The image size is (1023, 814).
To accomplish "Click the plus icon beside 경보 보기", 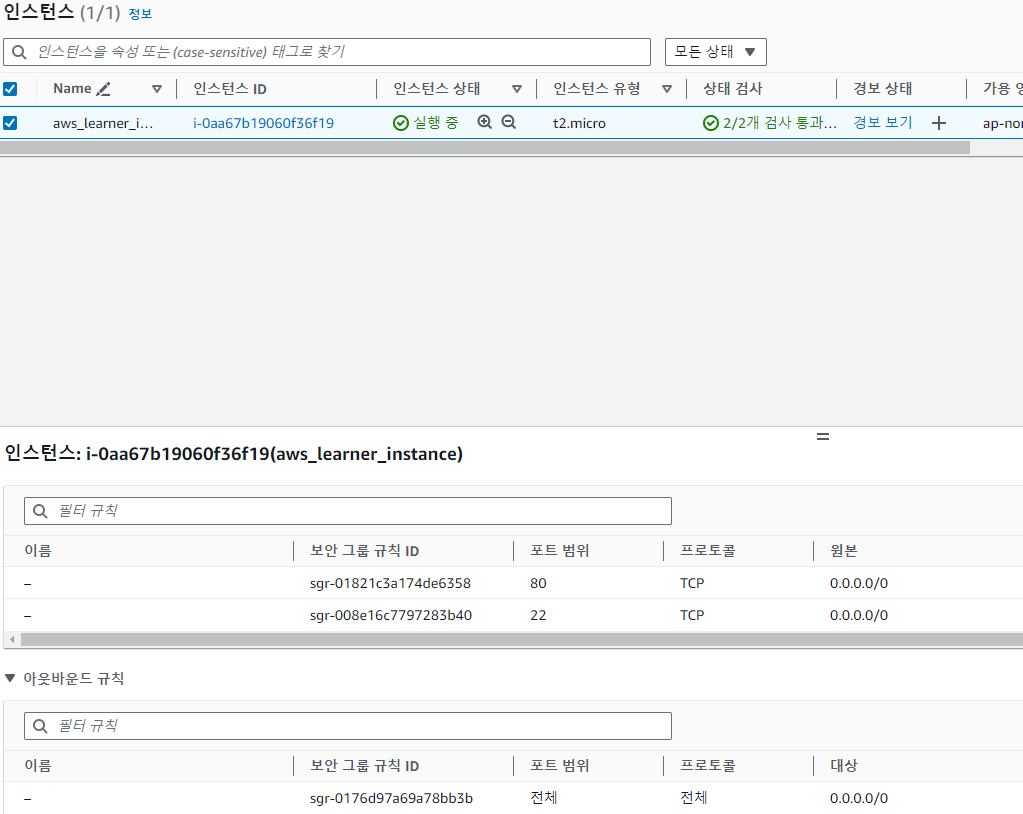I will click(x=938, y=123).
